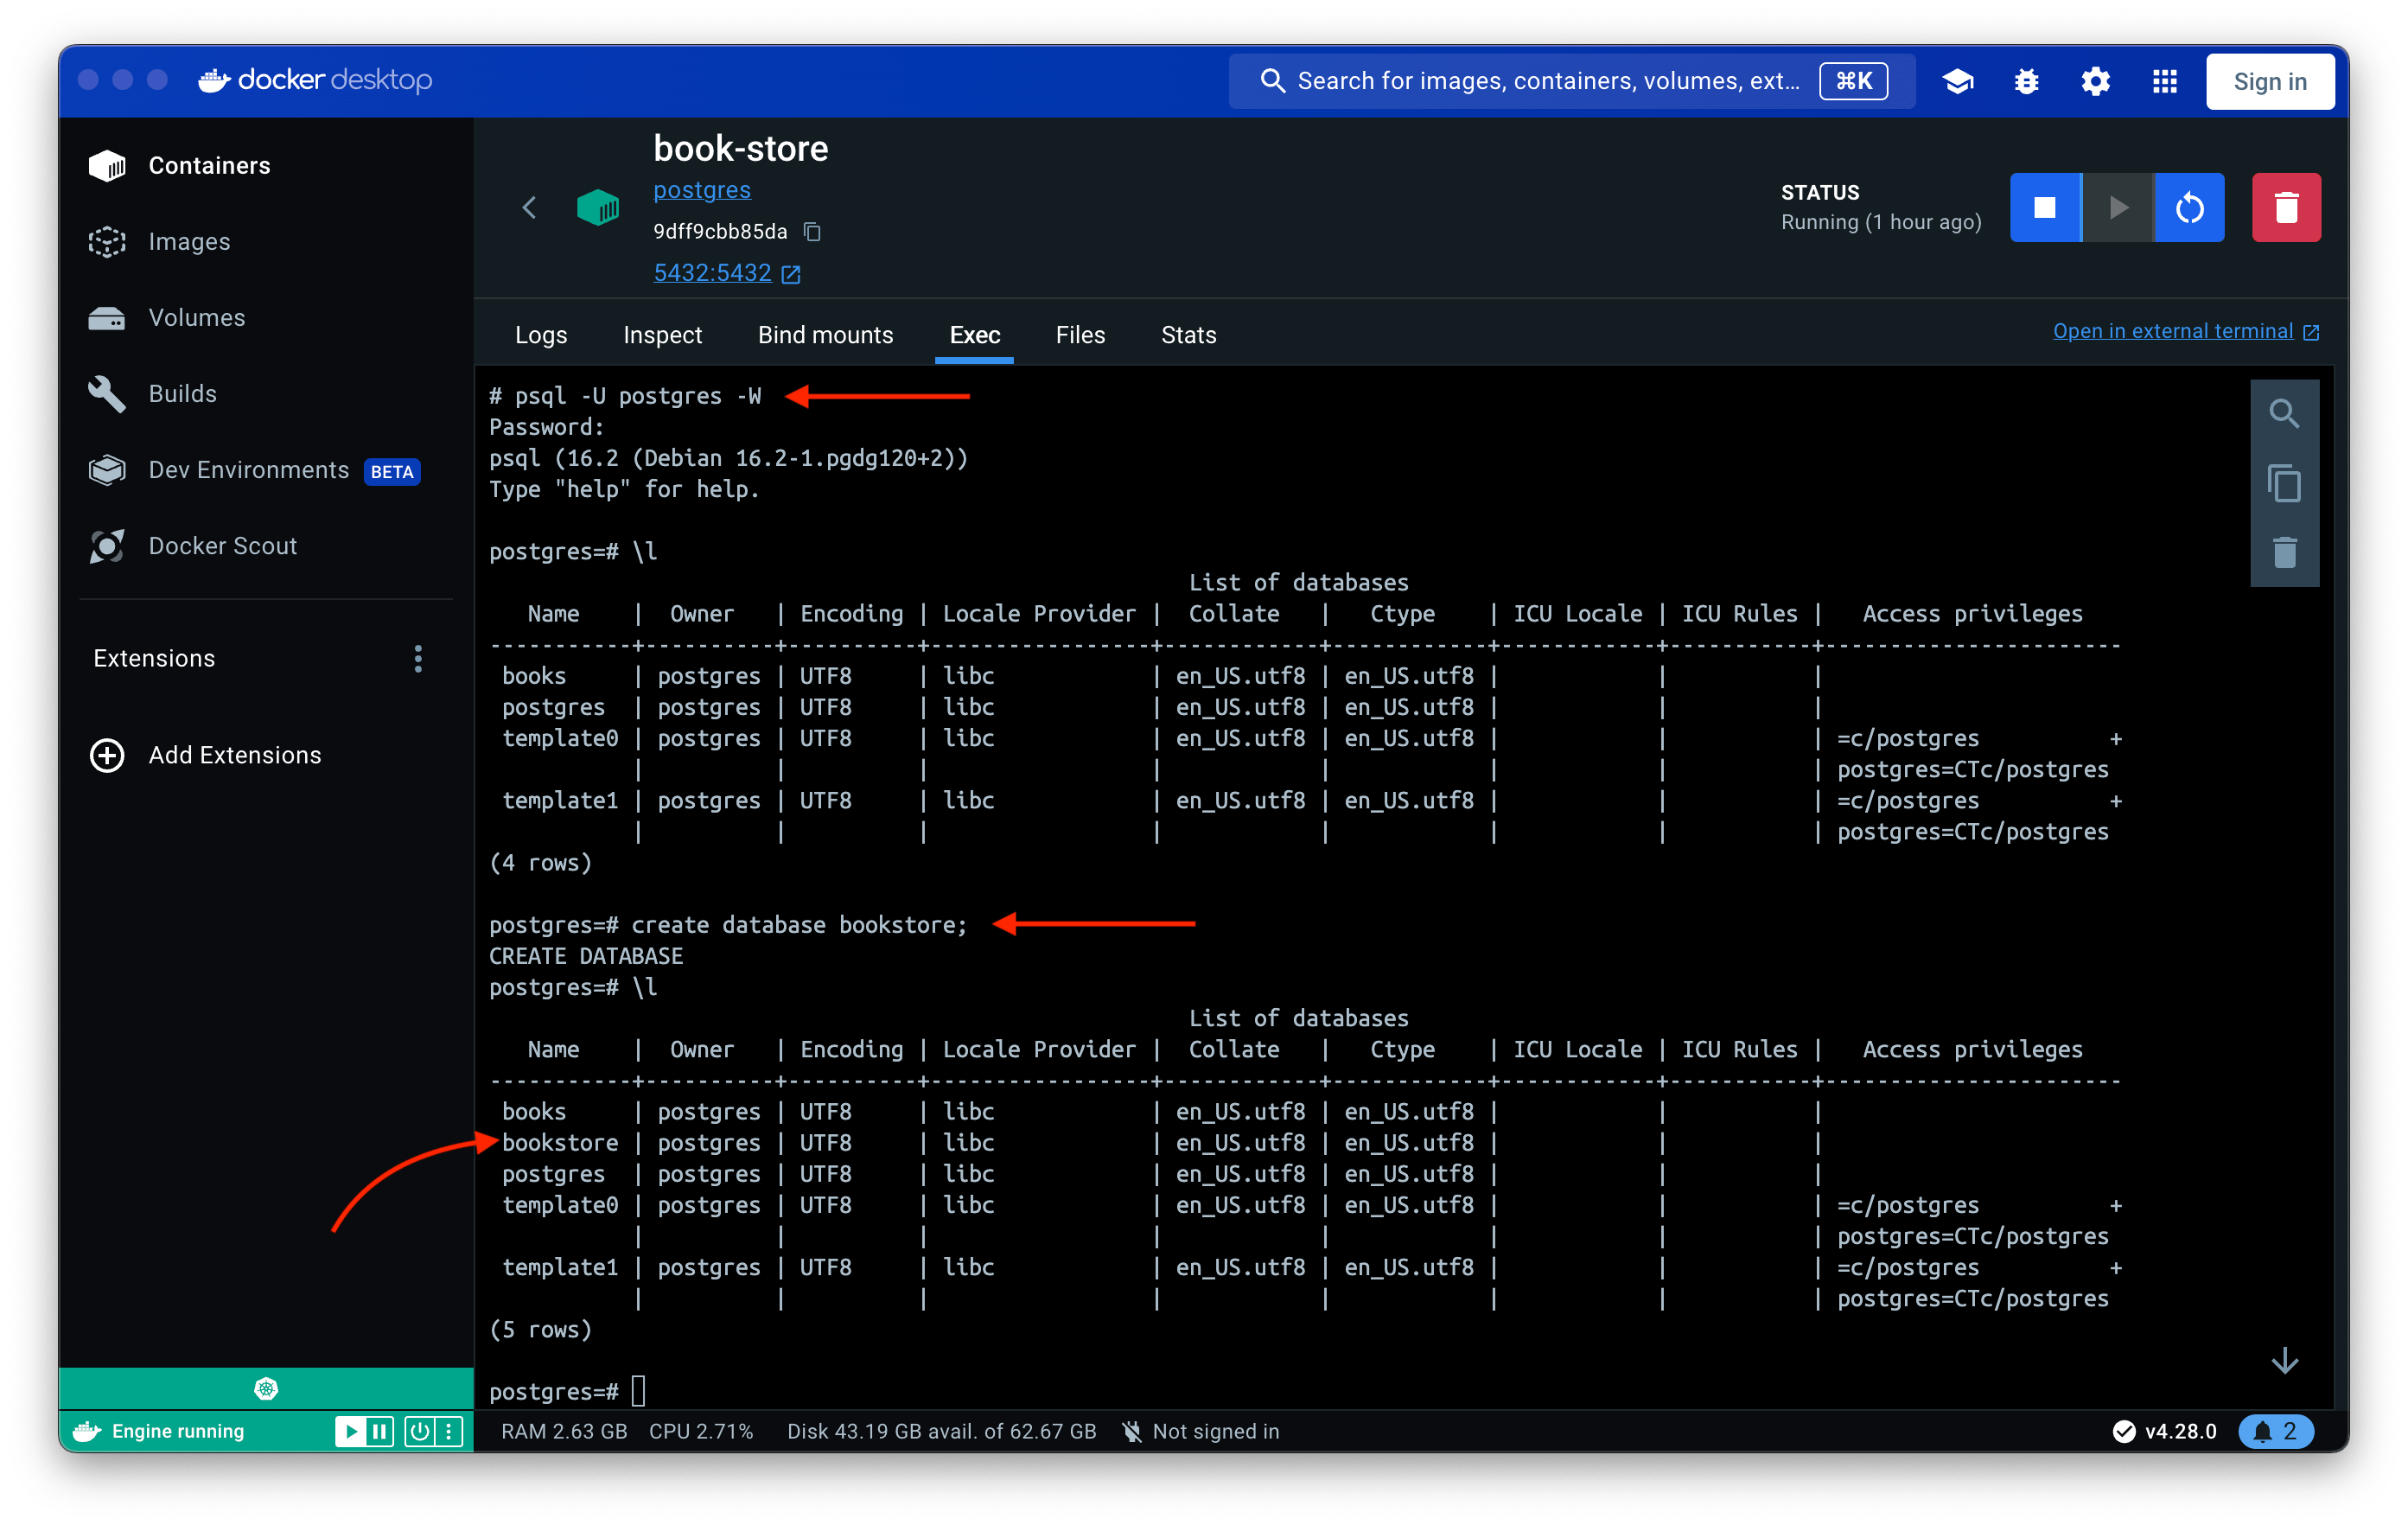Switch to the Files tab
The height and width of the screenshot is (1525, 2408).
click(1080, 335)
